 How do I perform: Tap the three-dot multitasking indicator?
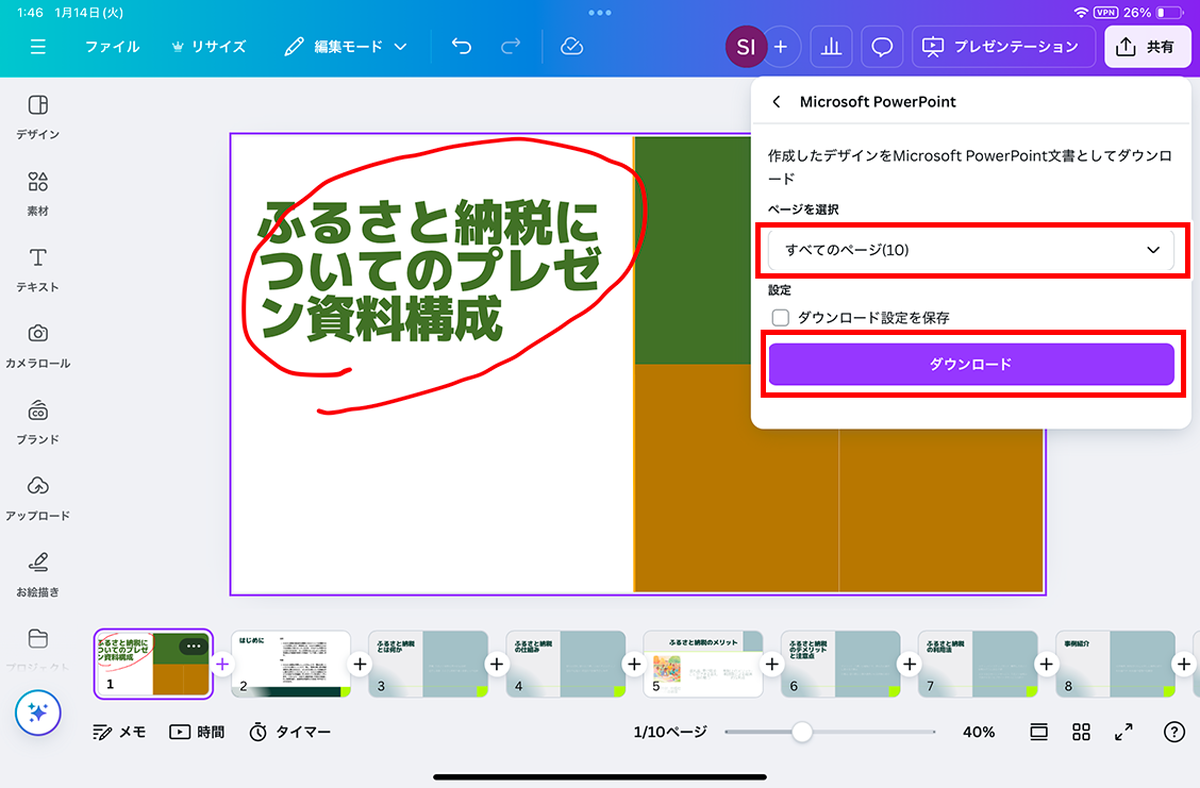pos(600,12)
